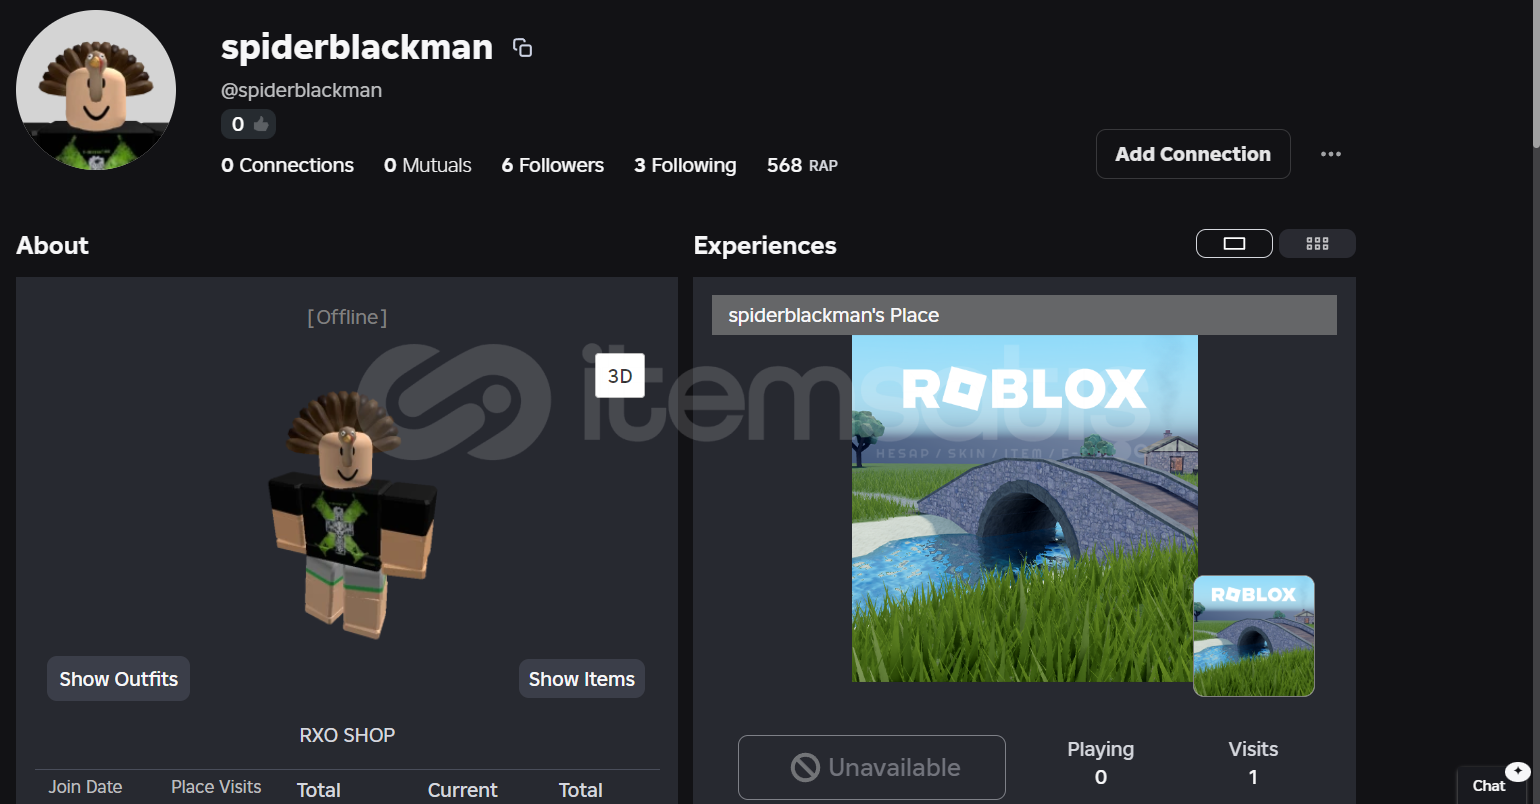Copy the spiderblackman username with copy icon
The width and height of the screenshot is (1540, 804).
(522, 47)
